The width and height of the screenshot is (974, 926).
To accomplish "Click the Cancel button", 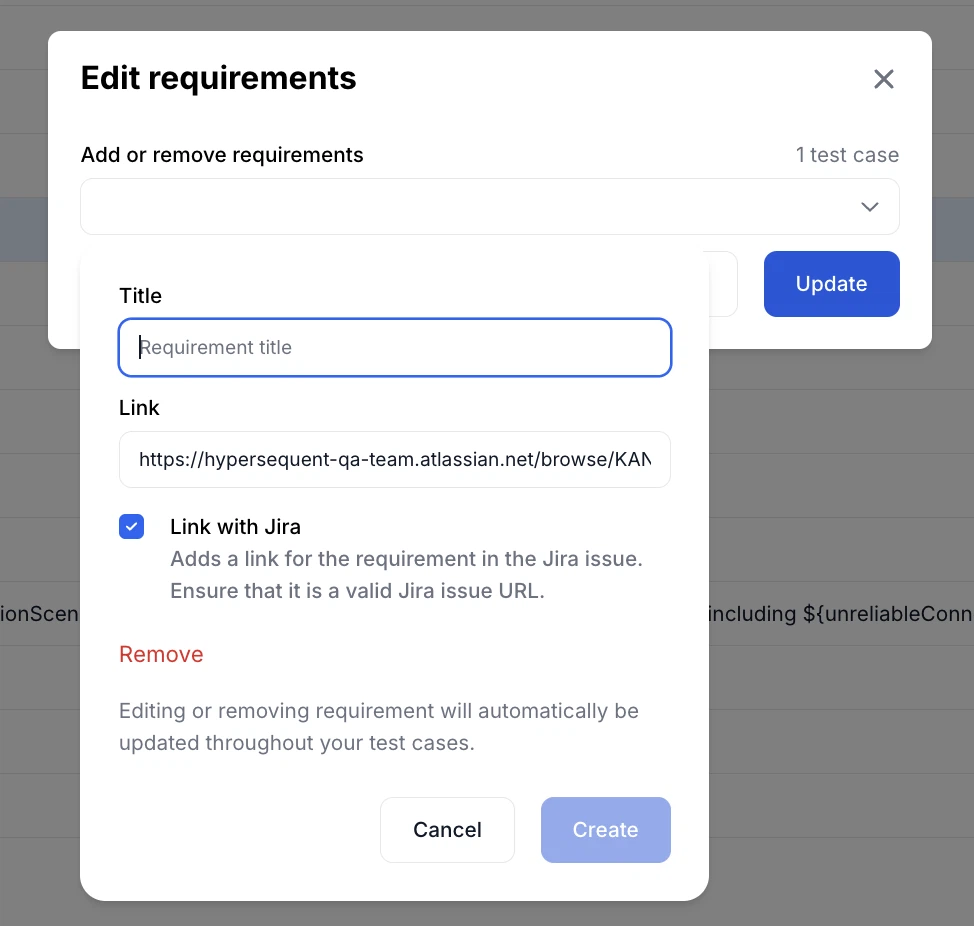I will (447, 830).
